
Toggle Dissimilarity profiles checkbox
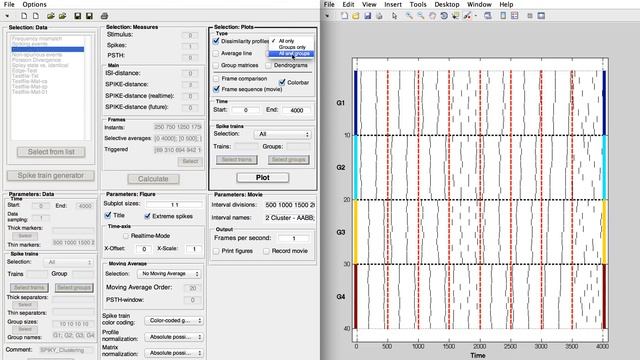[x=216, y=41]
